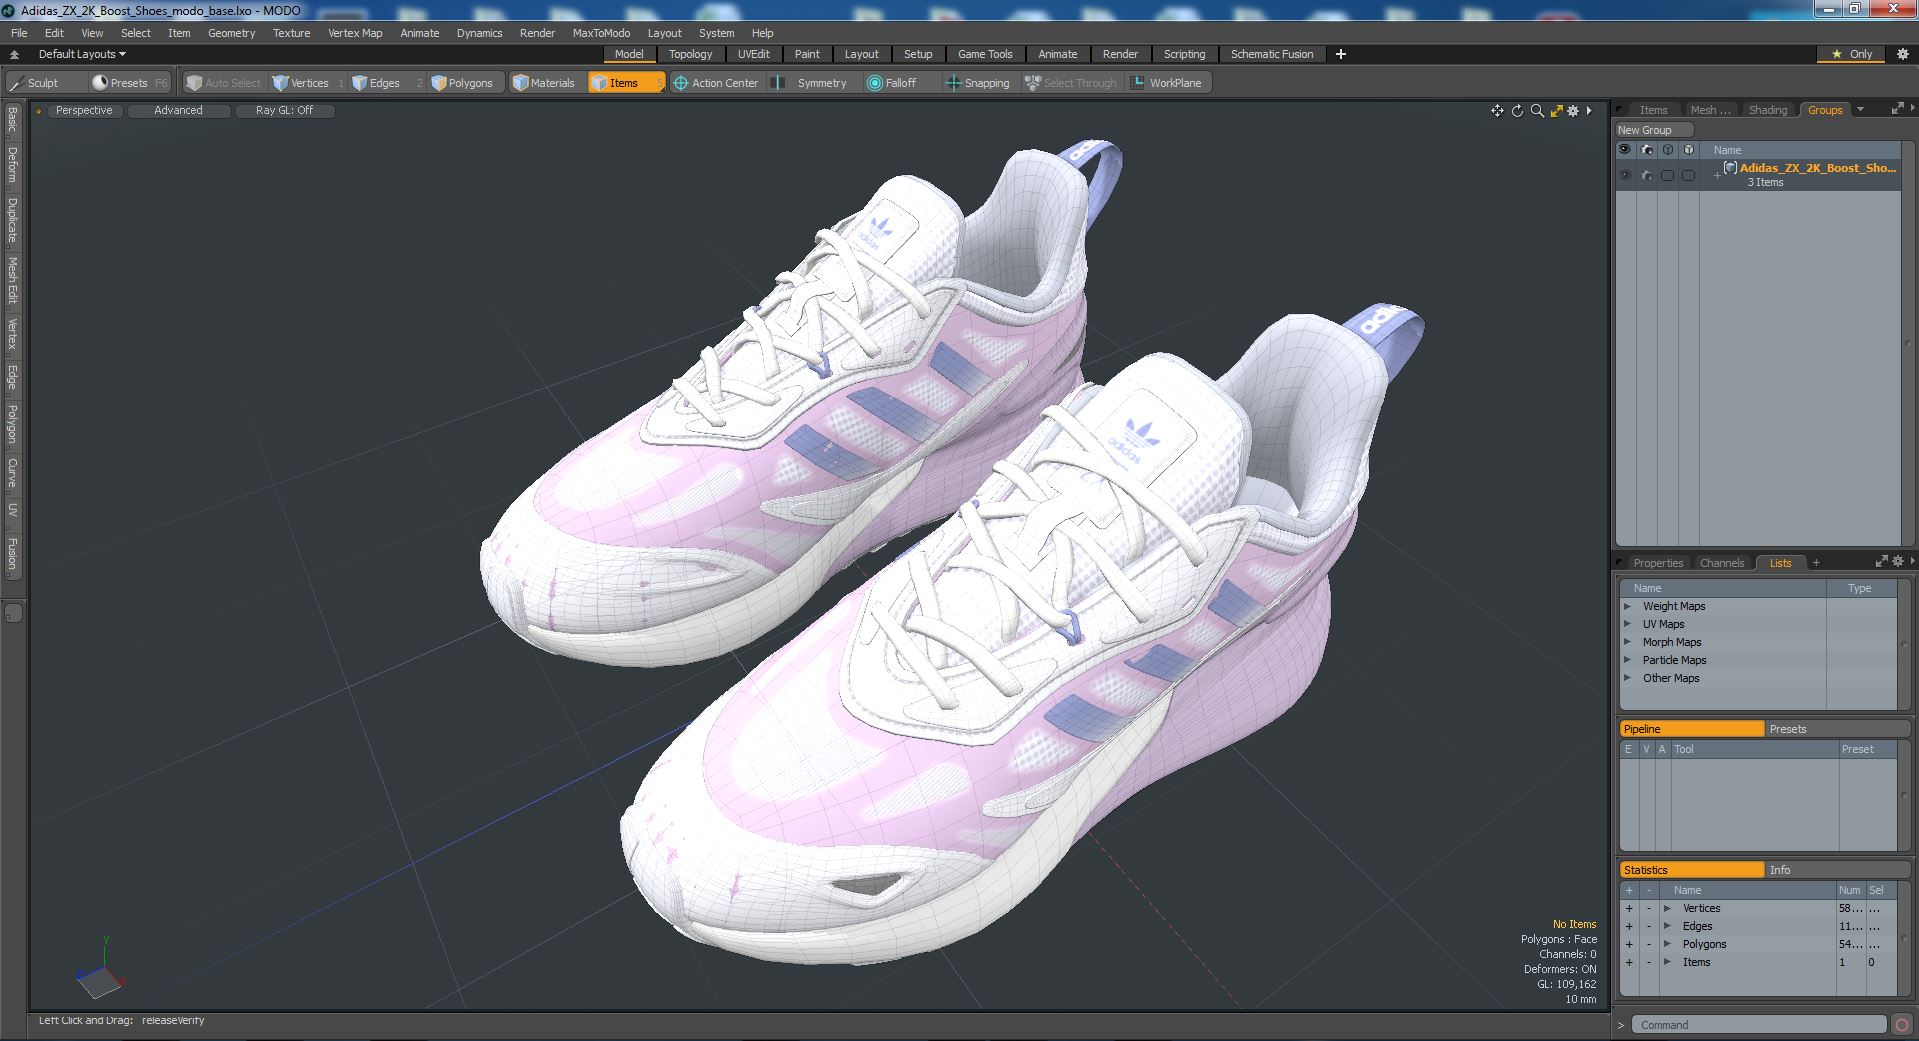This screenshot has height=1041, width=1919.
Task: Click the viewport rotate icon
Action: (x=1517, y=111)
